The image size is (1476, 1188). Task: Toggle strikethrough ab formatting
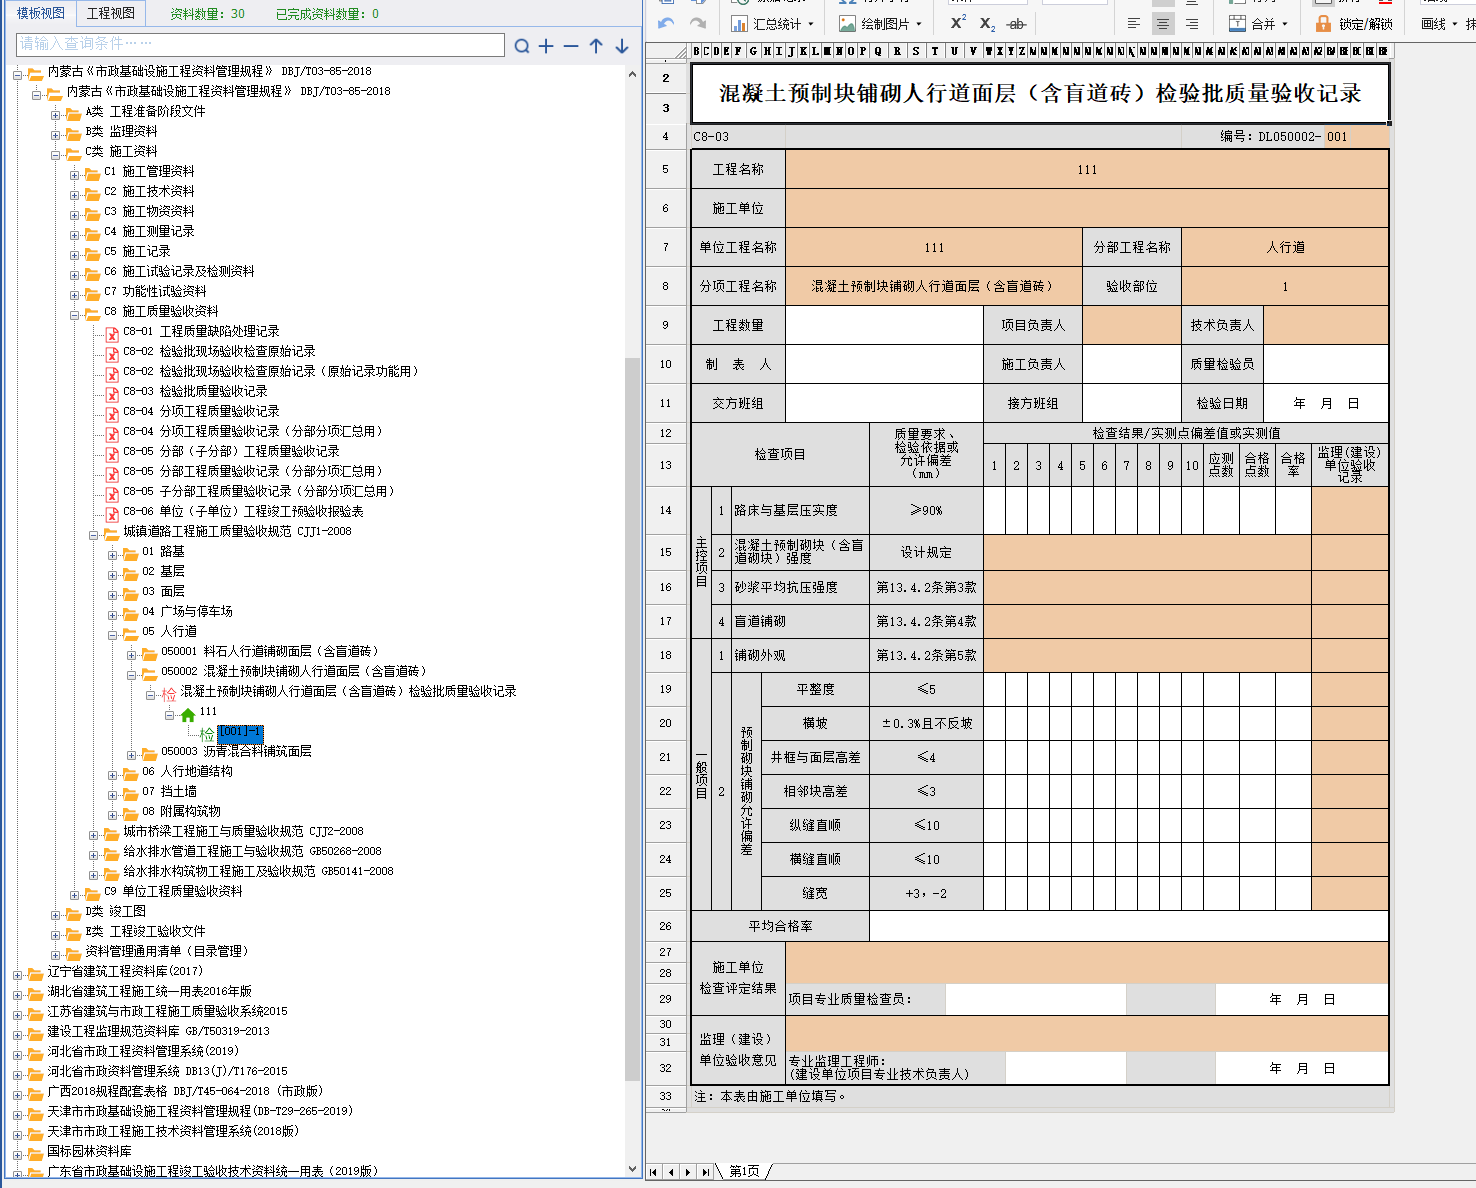pyautogui.click(x=1017, y=23)
